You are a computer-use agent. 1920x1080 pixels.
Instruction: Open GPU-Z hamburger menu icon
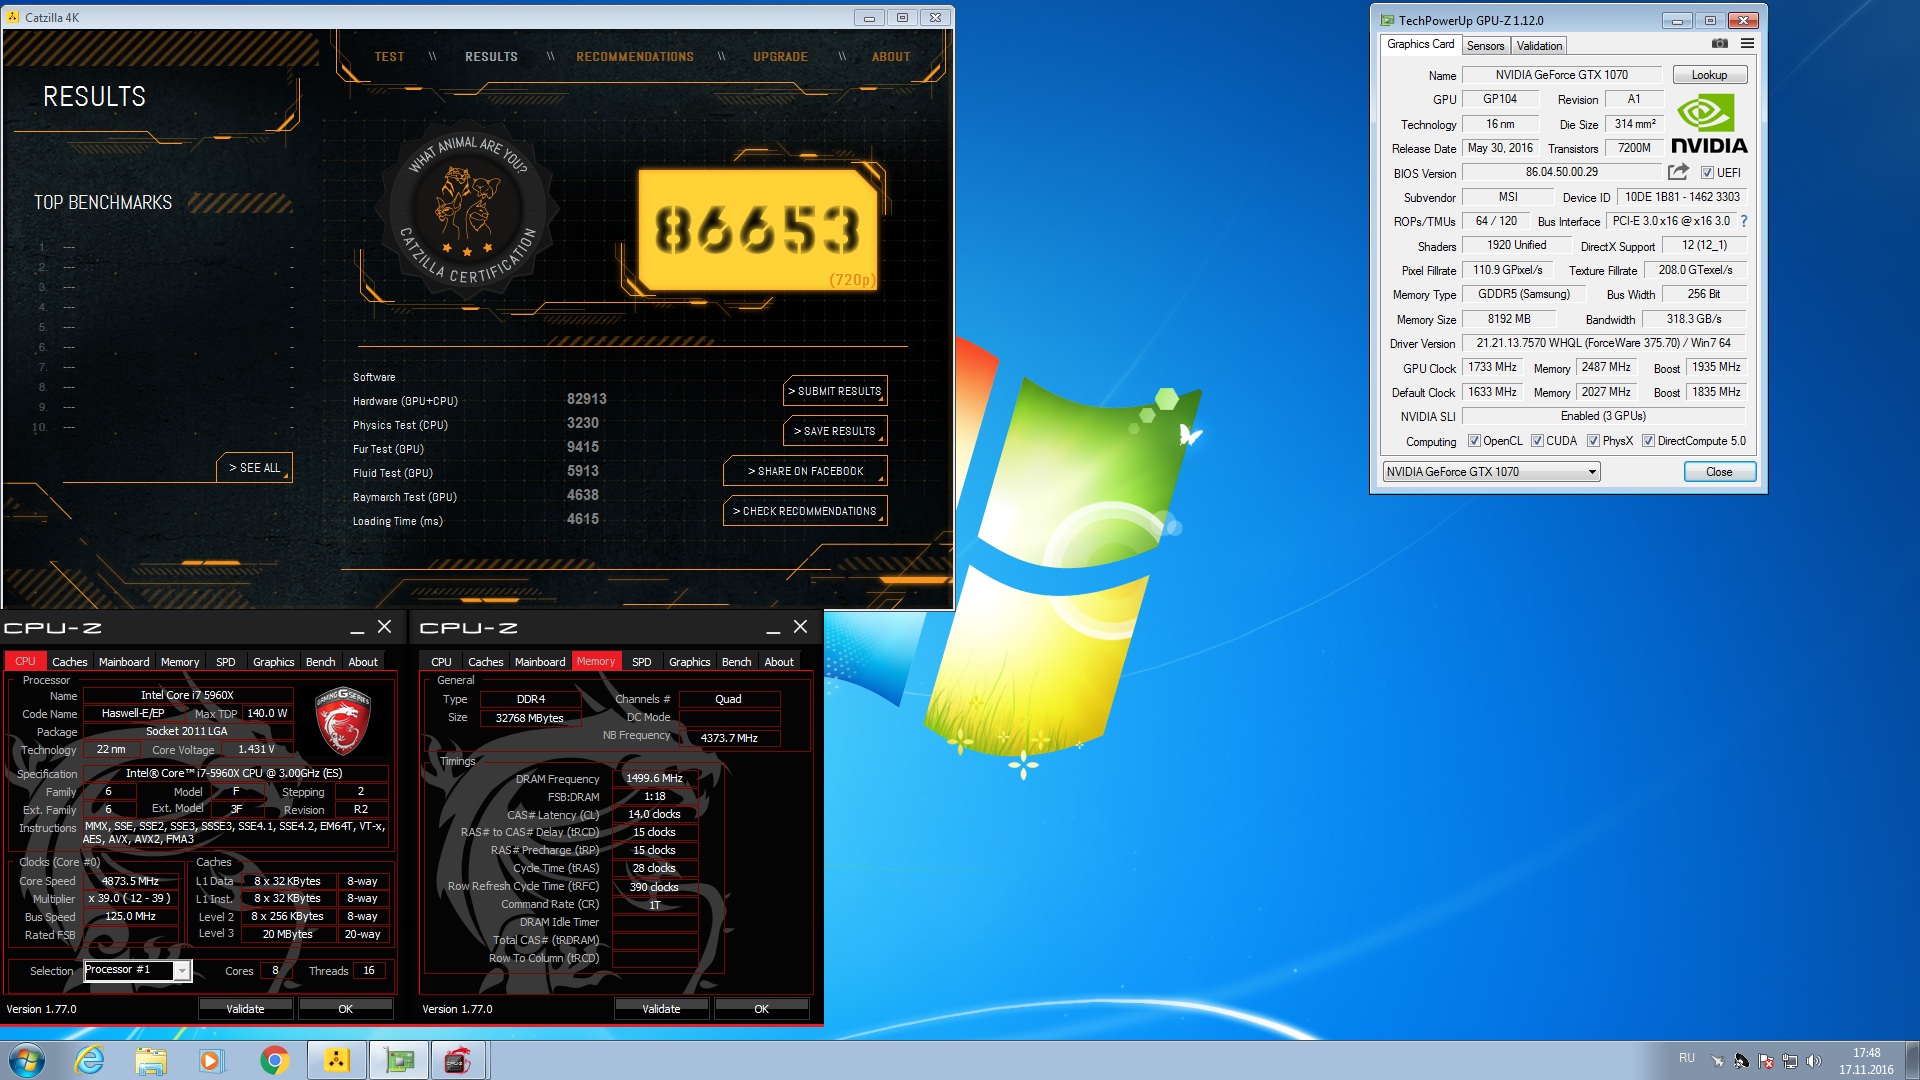pos(1747,44)
